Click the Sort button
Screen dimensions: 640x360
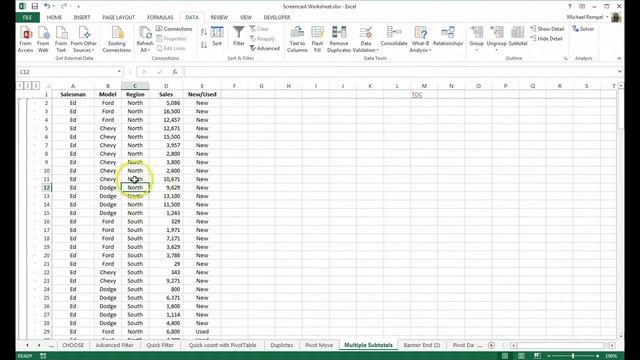217,36
